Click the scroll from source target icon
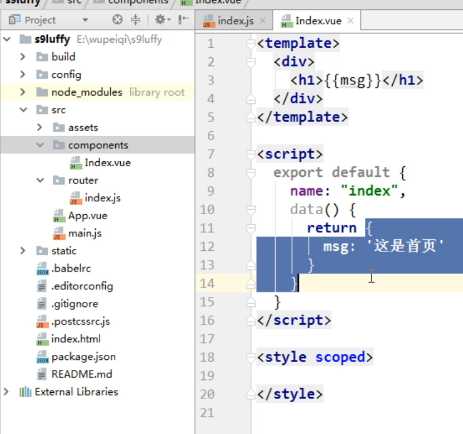Image resolution: width=463 pixels, height=434 pixels. pos(117,20)
